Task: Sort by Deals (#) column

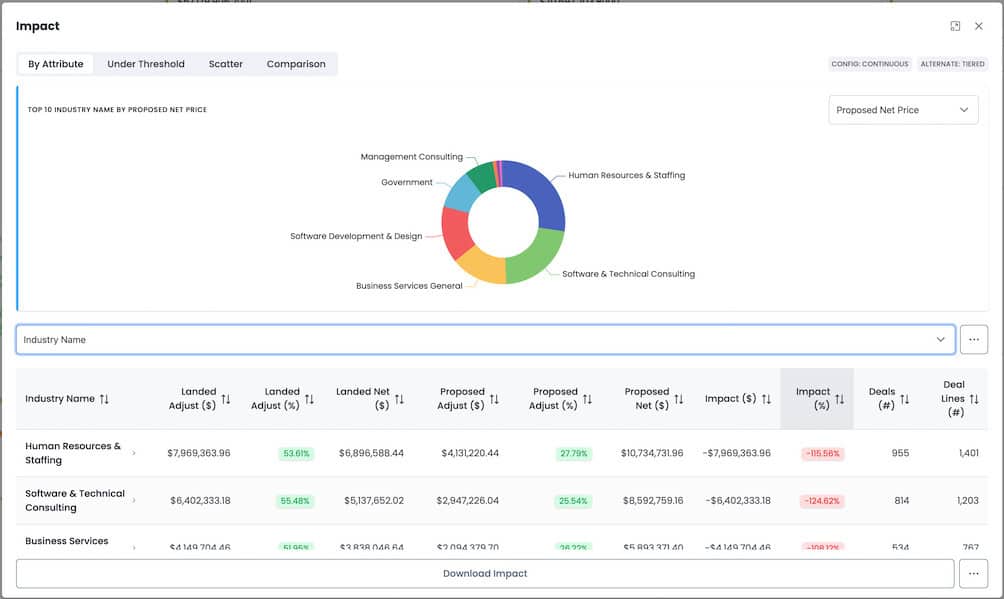Action: 904,399
